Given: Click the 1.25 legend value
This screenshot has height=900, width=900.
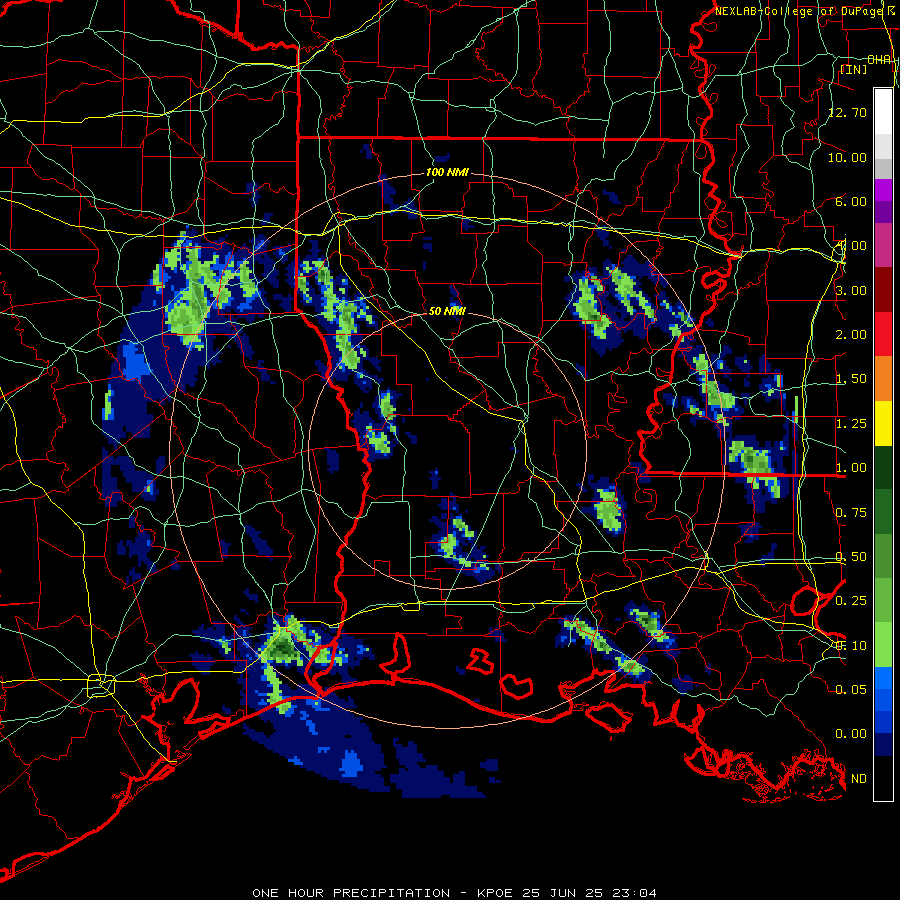Looking at the screenshot, I should click(851, 424).
